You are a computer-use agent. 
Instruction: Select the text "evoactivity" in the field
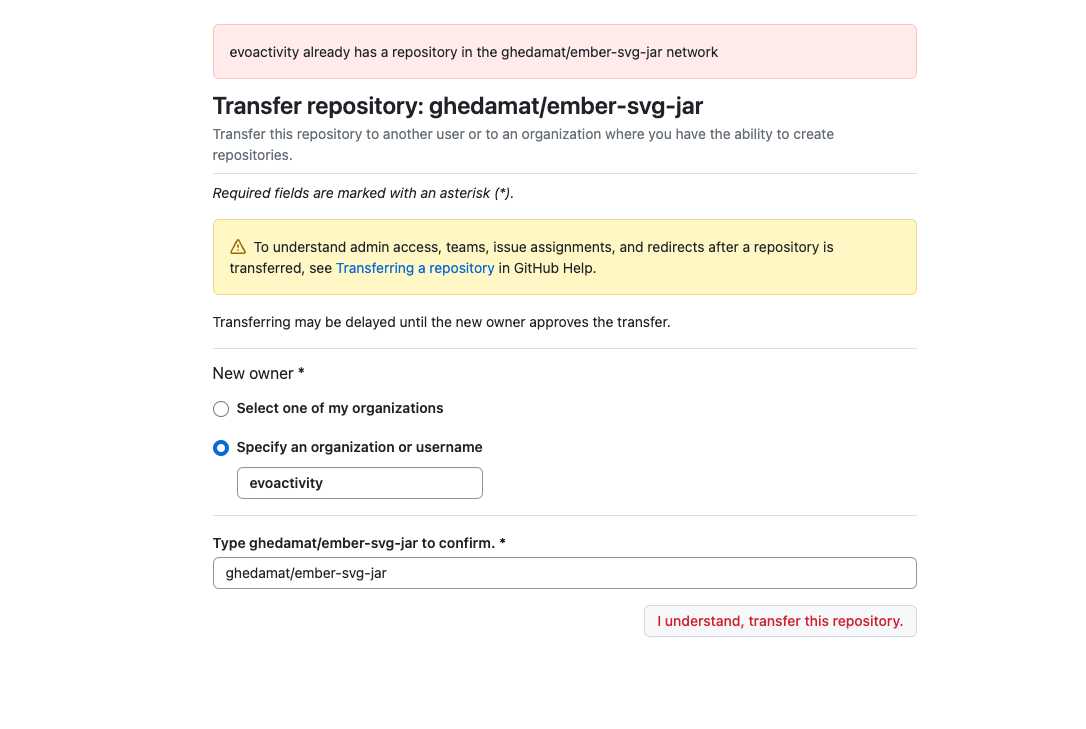coord(286,483)
